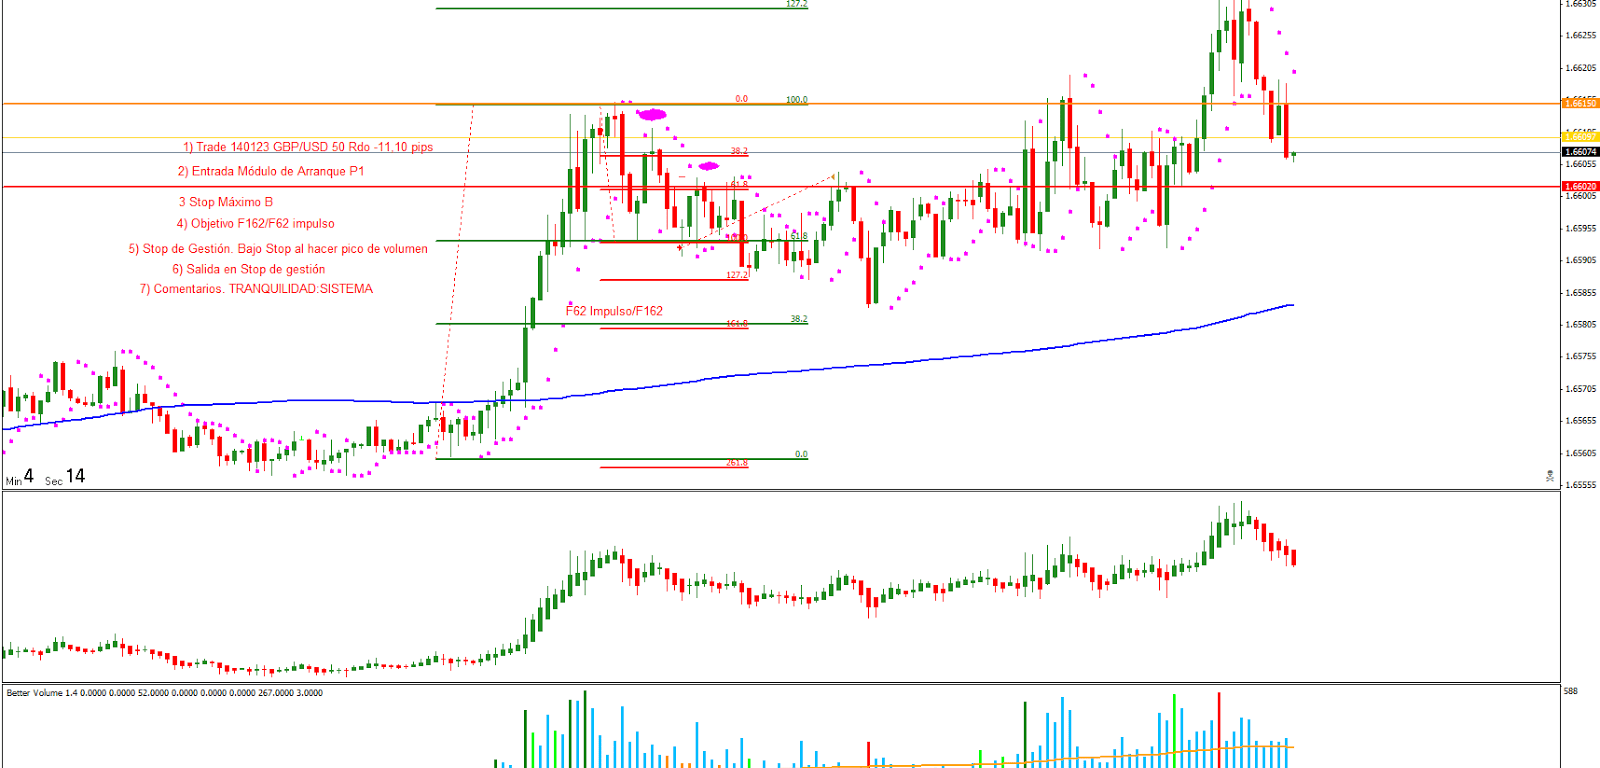This screenshot has height=768, width=1600.
Task: Click the tallest red bar in Better Volume
Action: pos(1218,730)
